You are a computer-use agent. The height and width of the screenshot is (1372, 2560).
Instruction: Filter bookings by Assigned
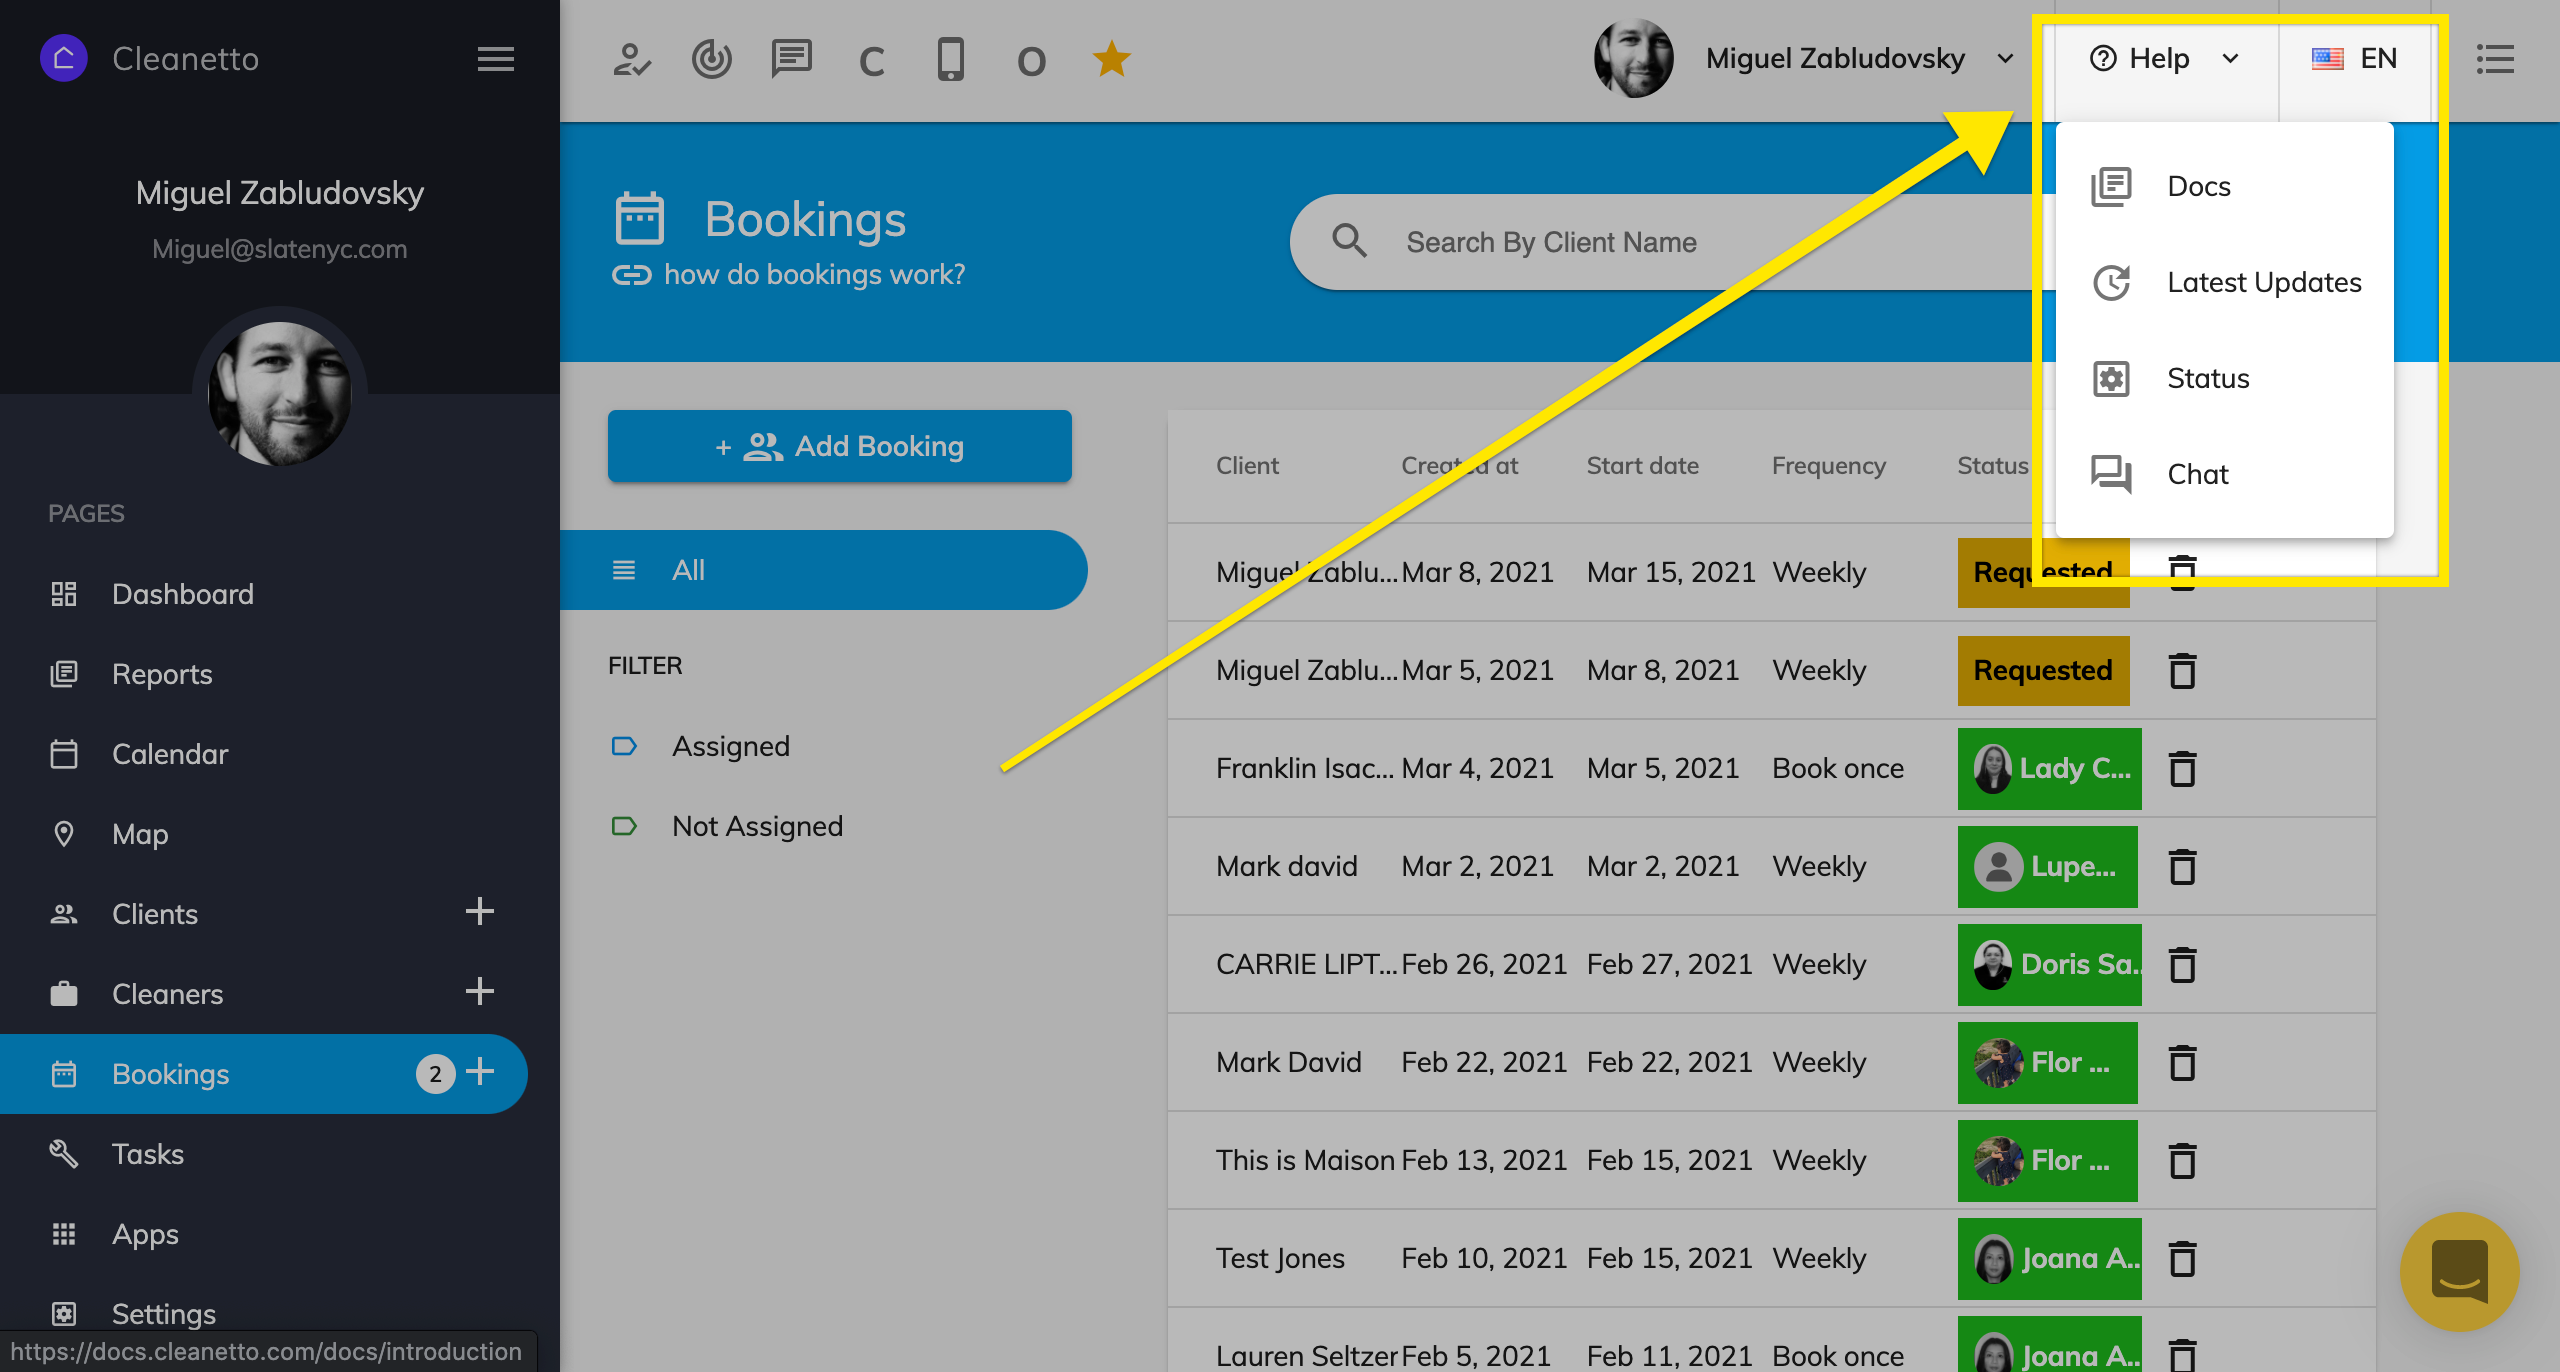pyautogui.click(x=730, y=746)
